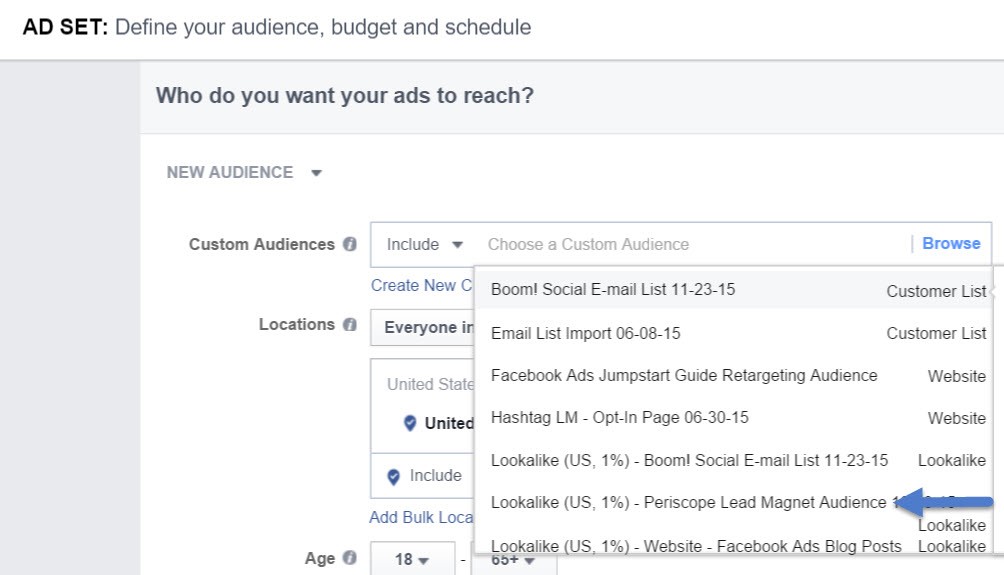
Task: Open the Age info tooltip icon
Action: 350,558
